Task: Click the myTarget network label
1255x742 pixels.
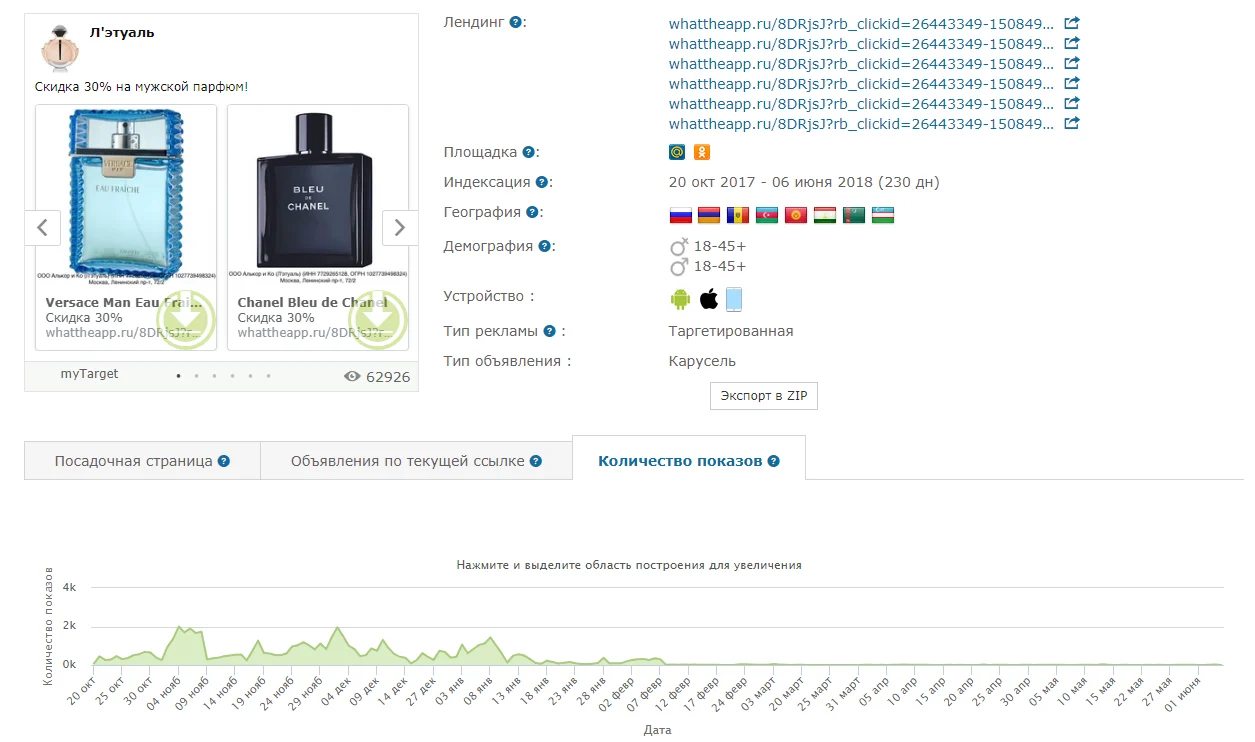Action: (89, 374)
